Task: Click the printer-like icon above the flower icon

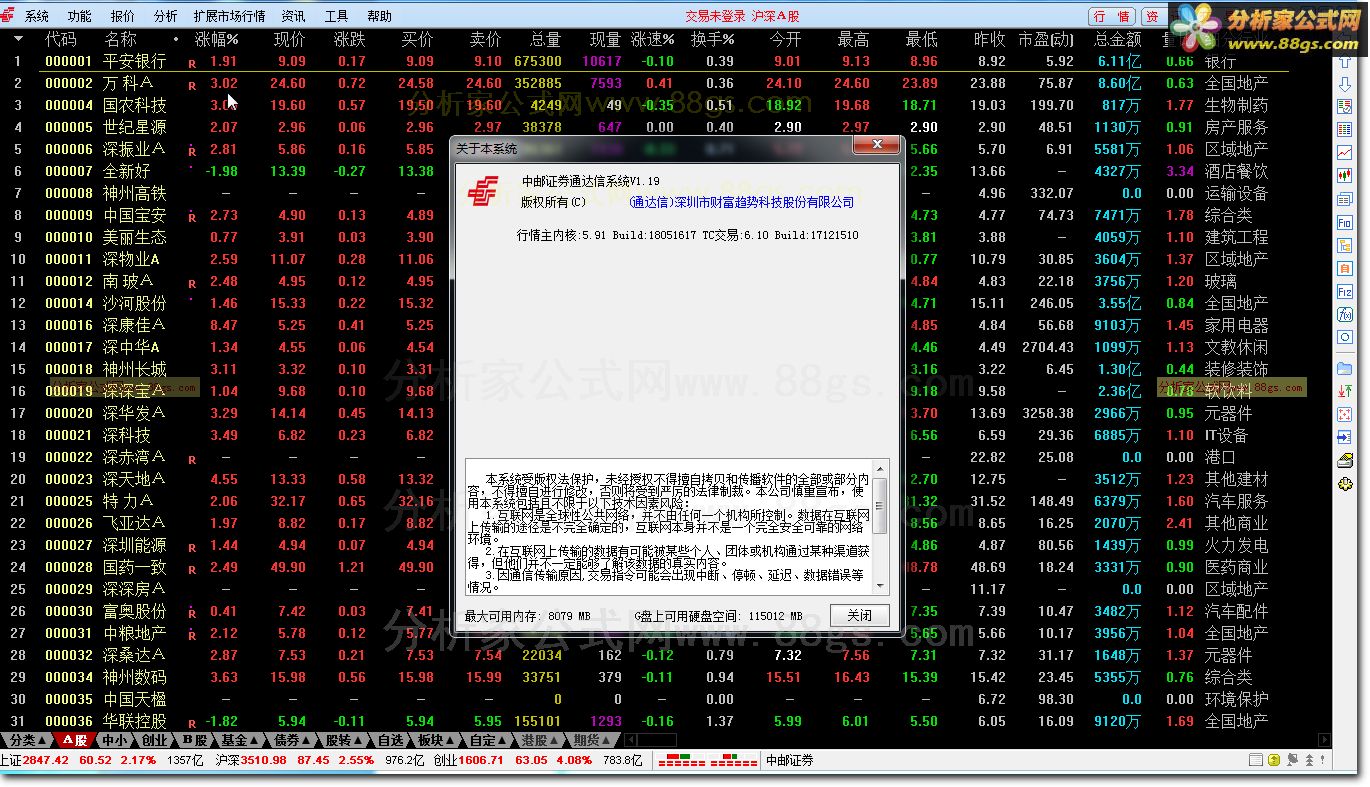Action: pyautogui.click(x=1344, y=461)
